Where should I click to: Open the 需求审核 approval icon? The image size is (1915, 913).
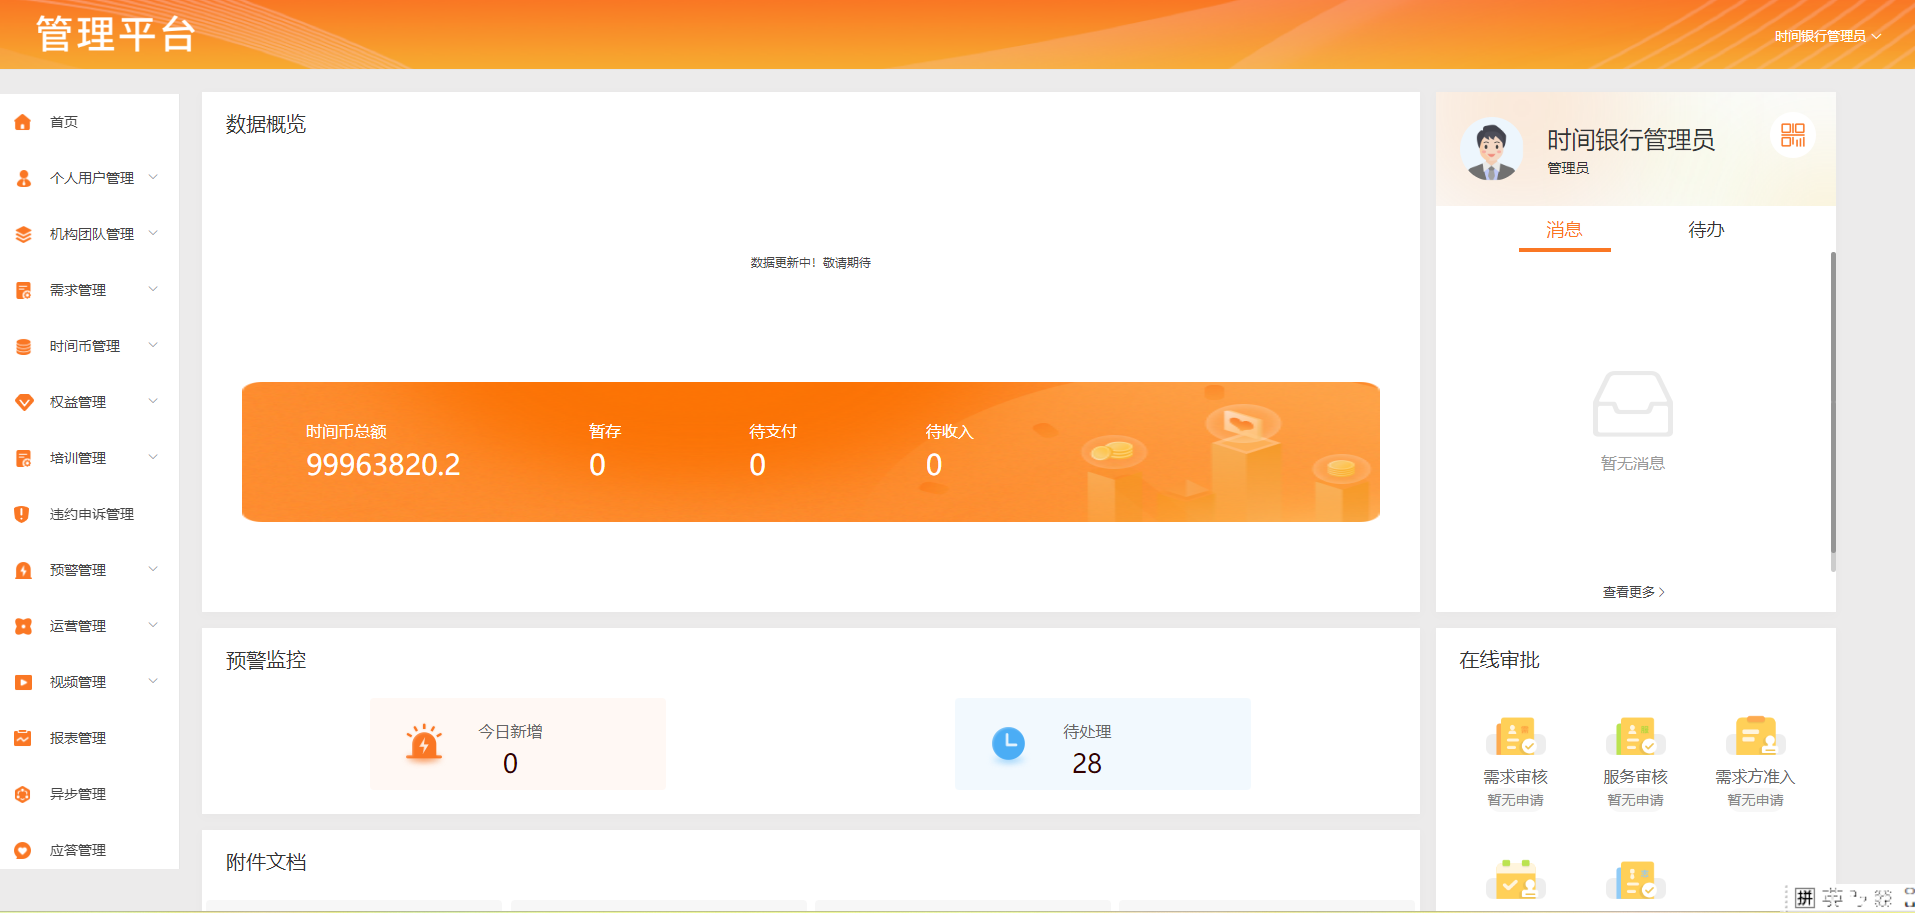click(x=1515, y=738)
